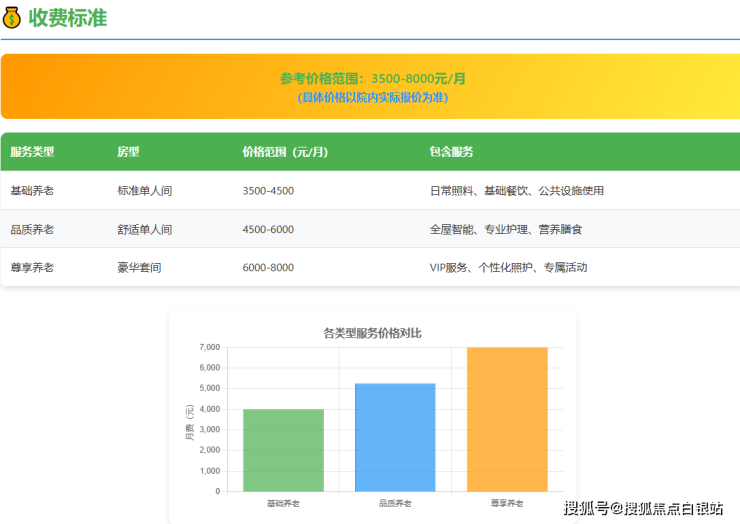Click the 4500-6000 price cell
This screenshot has height=524, width=740.
click(x=268, y=229)
